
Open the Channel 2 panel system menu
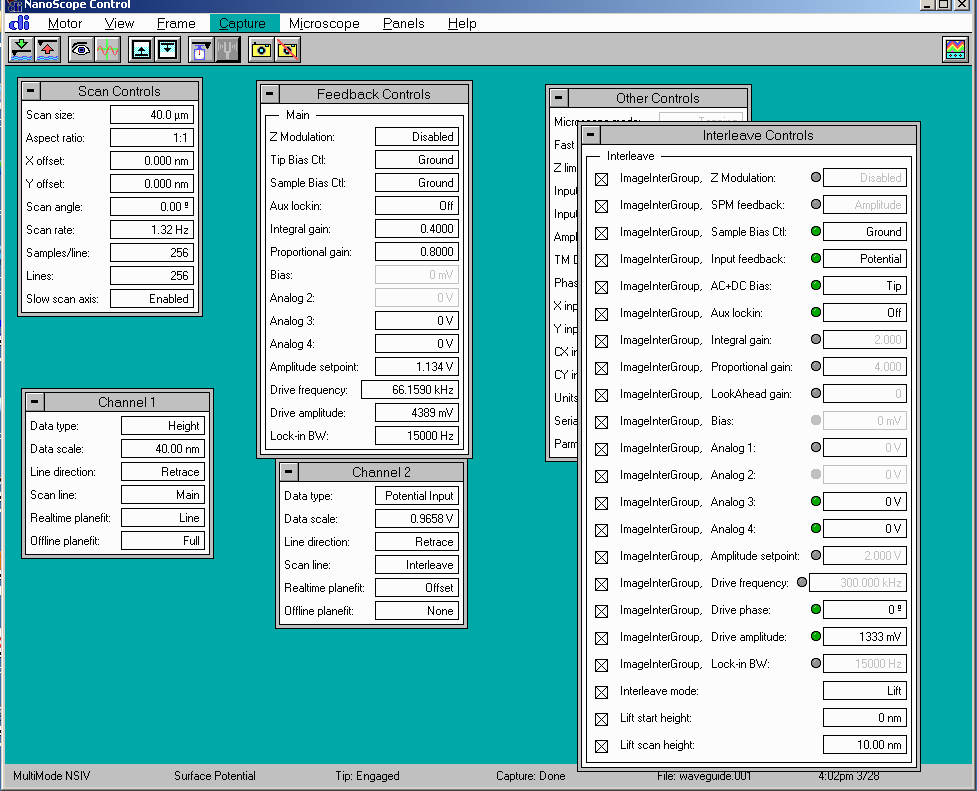pos(288,472)
